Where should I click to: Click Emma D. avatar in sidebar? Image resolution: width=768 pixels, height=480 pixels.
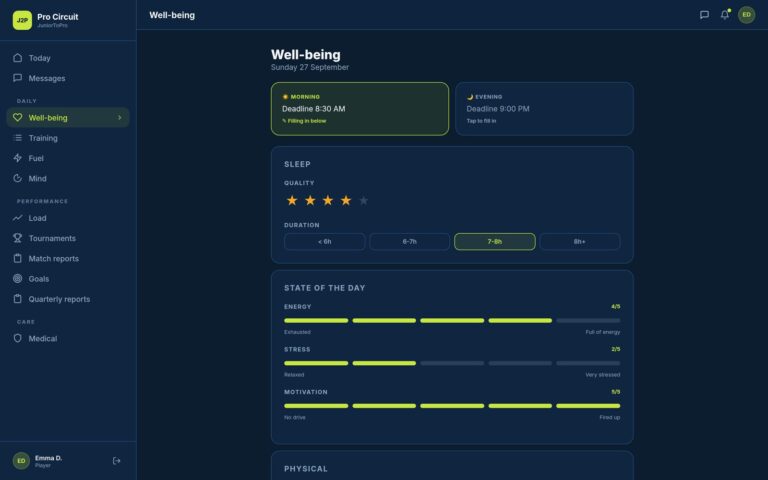tap(21, 461)
